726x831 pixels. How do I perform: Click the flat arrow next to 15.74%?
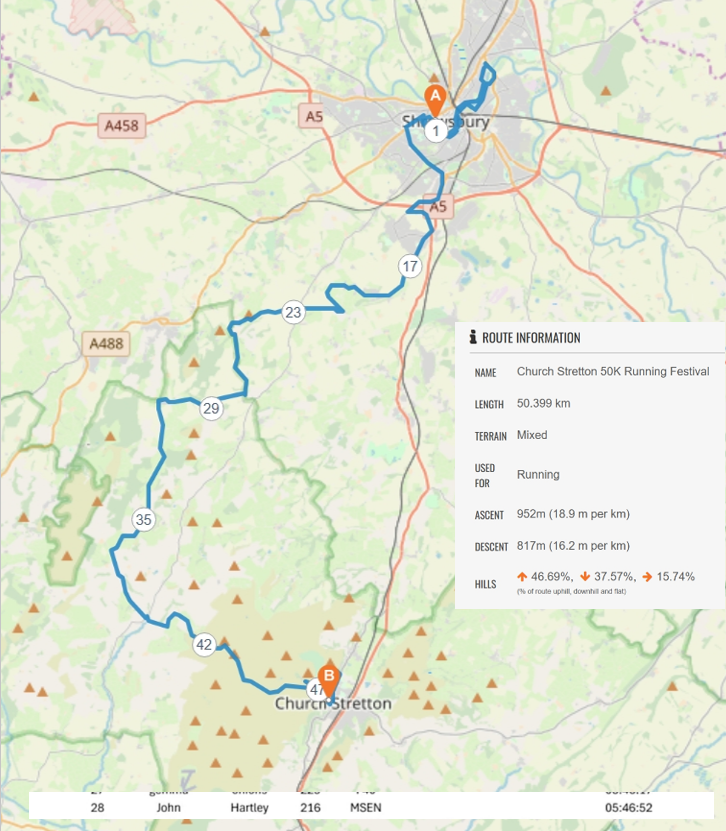[648, 577]
